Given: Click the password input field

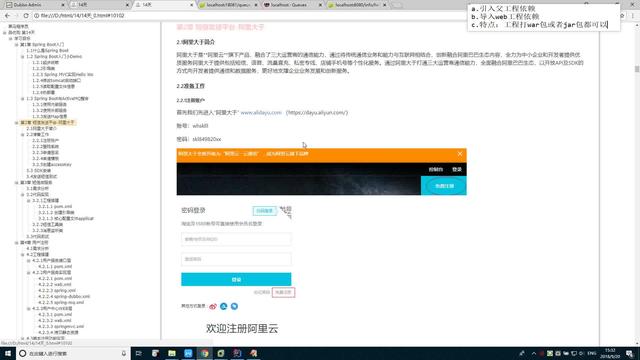Looking at the screenshot, I should (236, 259).
